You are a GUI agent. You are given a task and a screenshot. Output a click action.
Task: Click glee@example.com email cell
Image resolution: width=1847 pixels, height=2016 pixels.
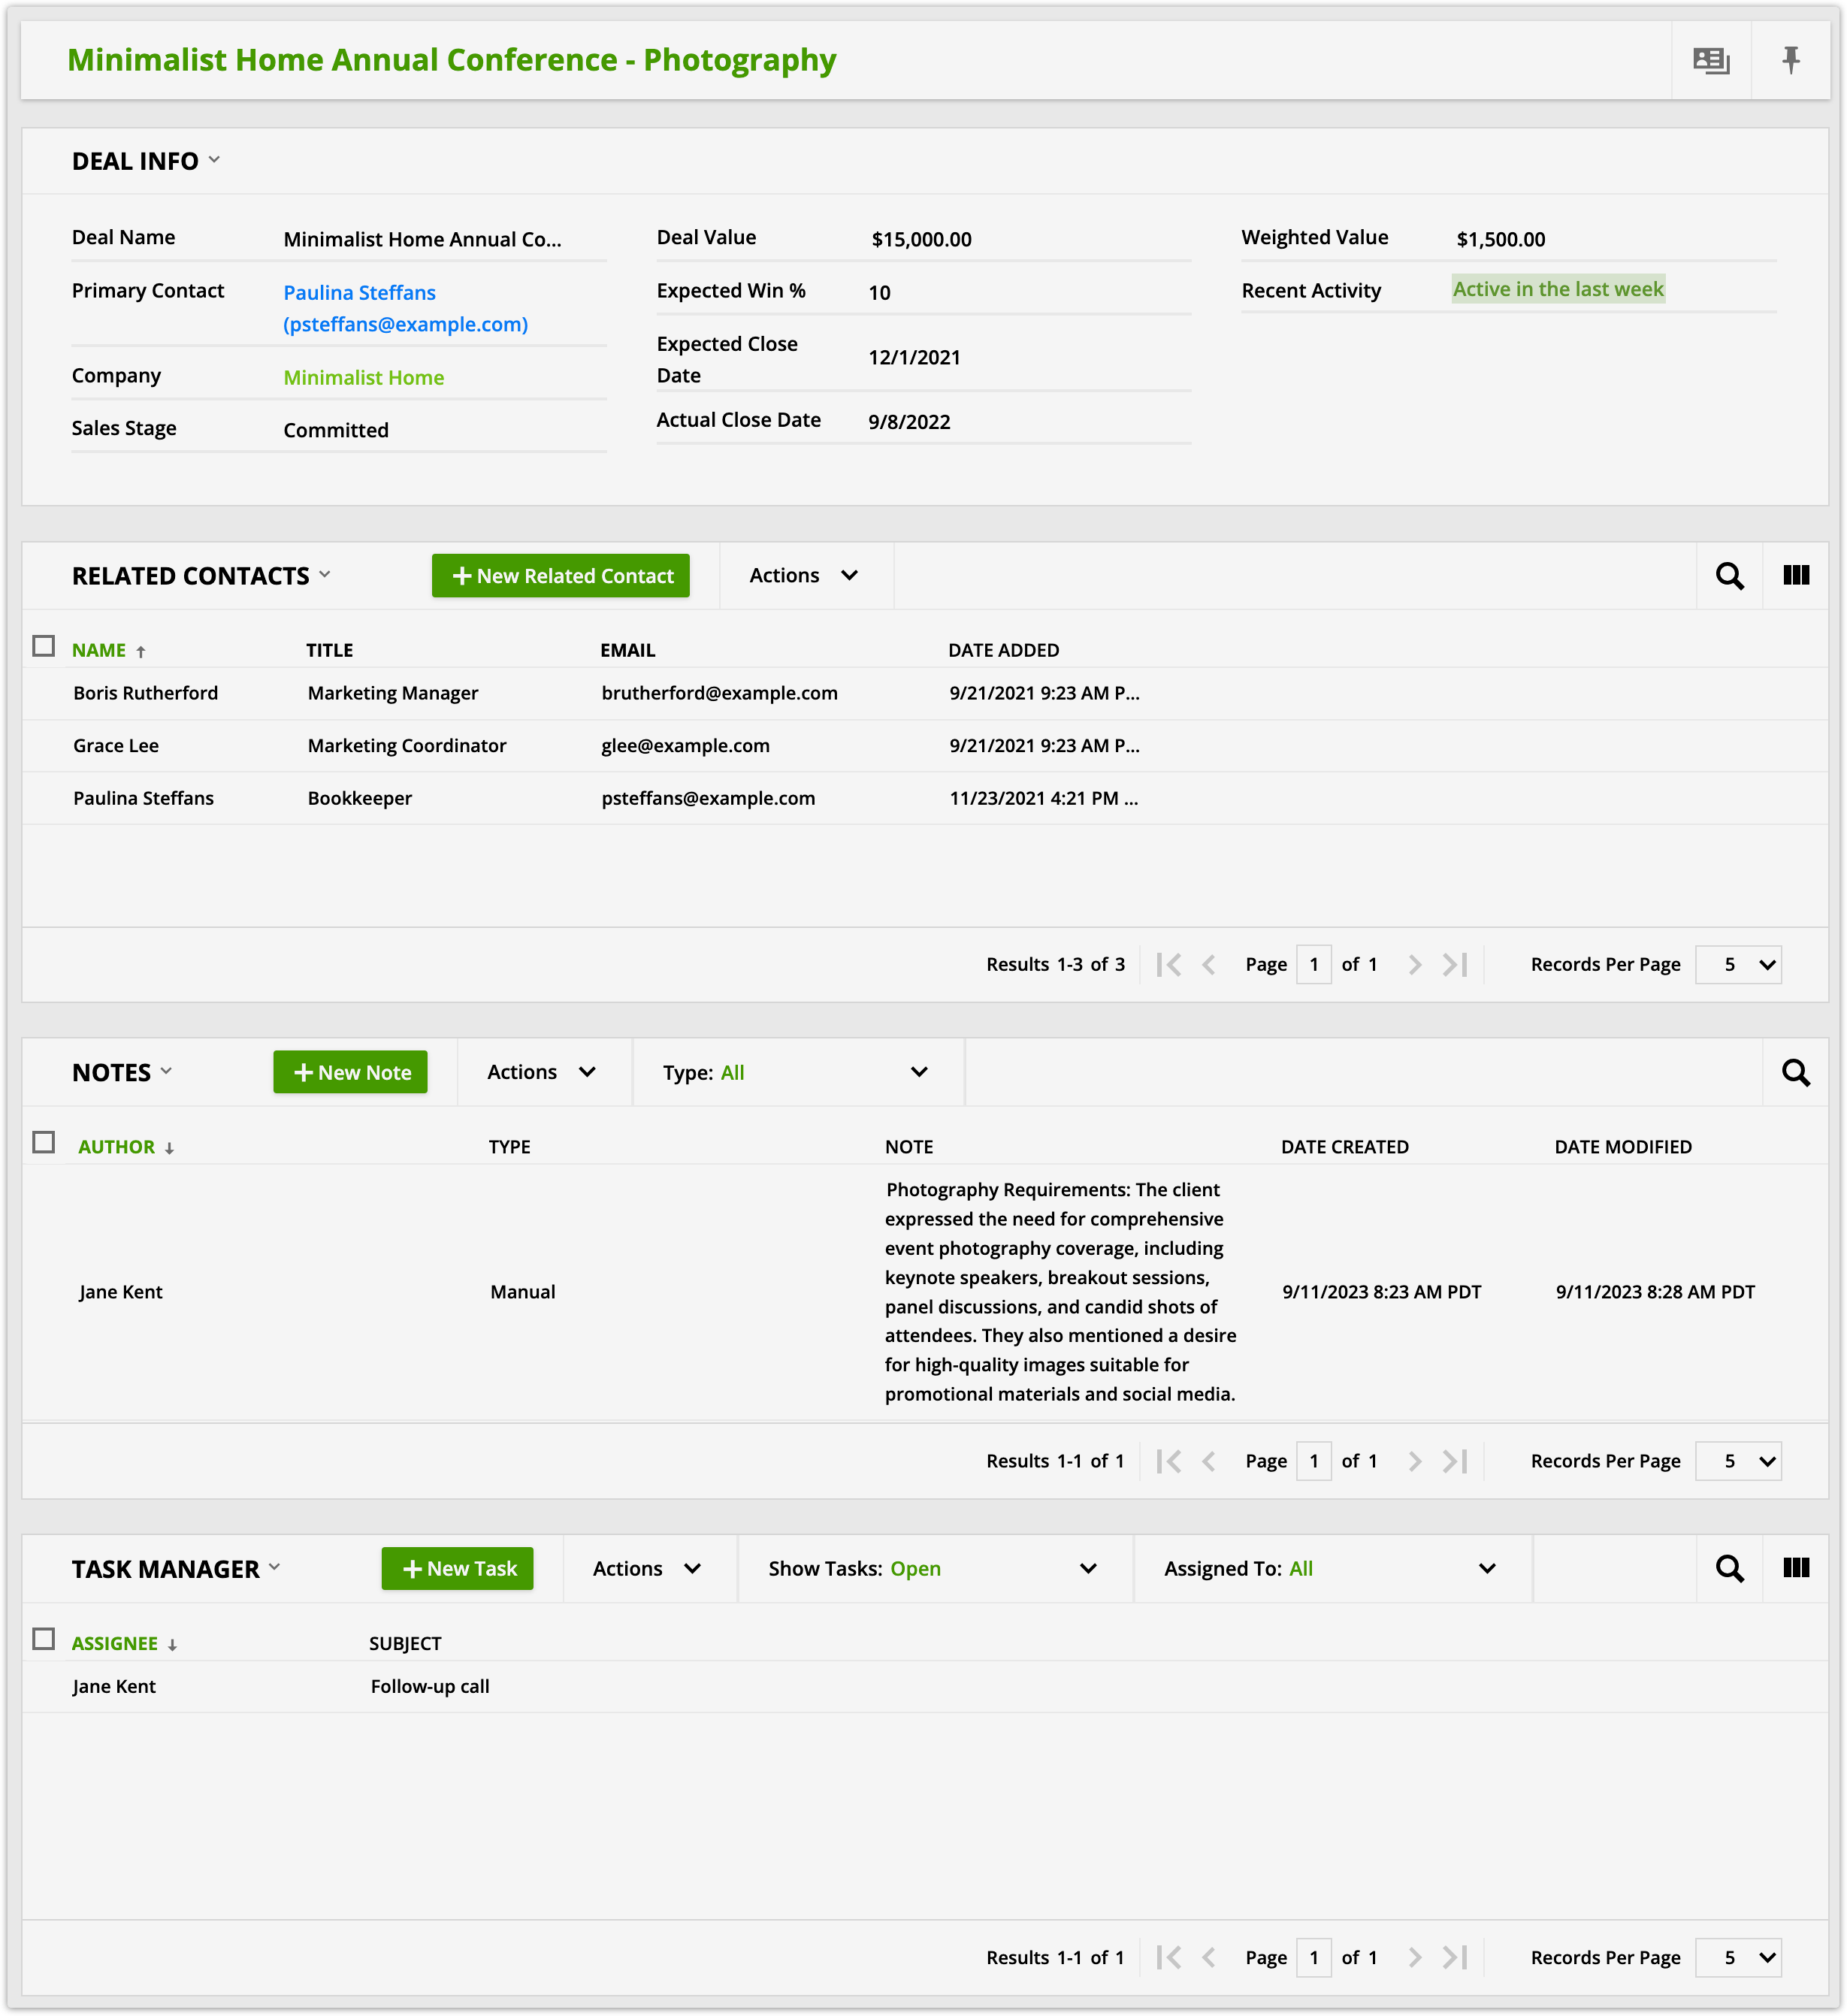tap(685, 746)
